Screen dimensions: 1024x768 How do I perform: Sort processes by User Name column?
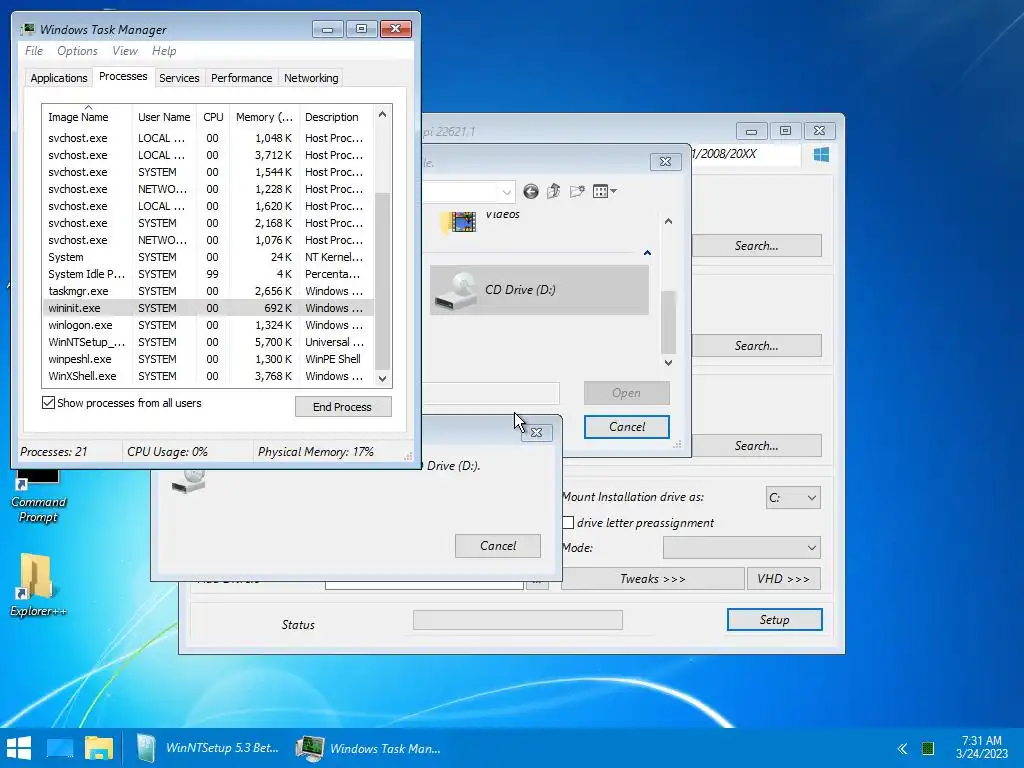point(165,117)
